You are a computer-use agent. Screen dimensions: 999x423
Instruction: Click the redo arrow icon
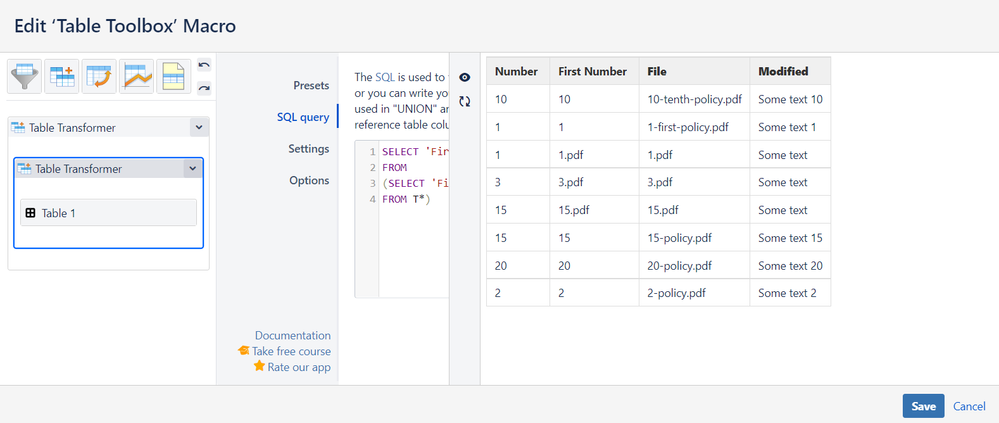click(x=204, y=88)
